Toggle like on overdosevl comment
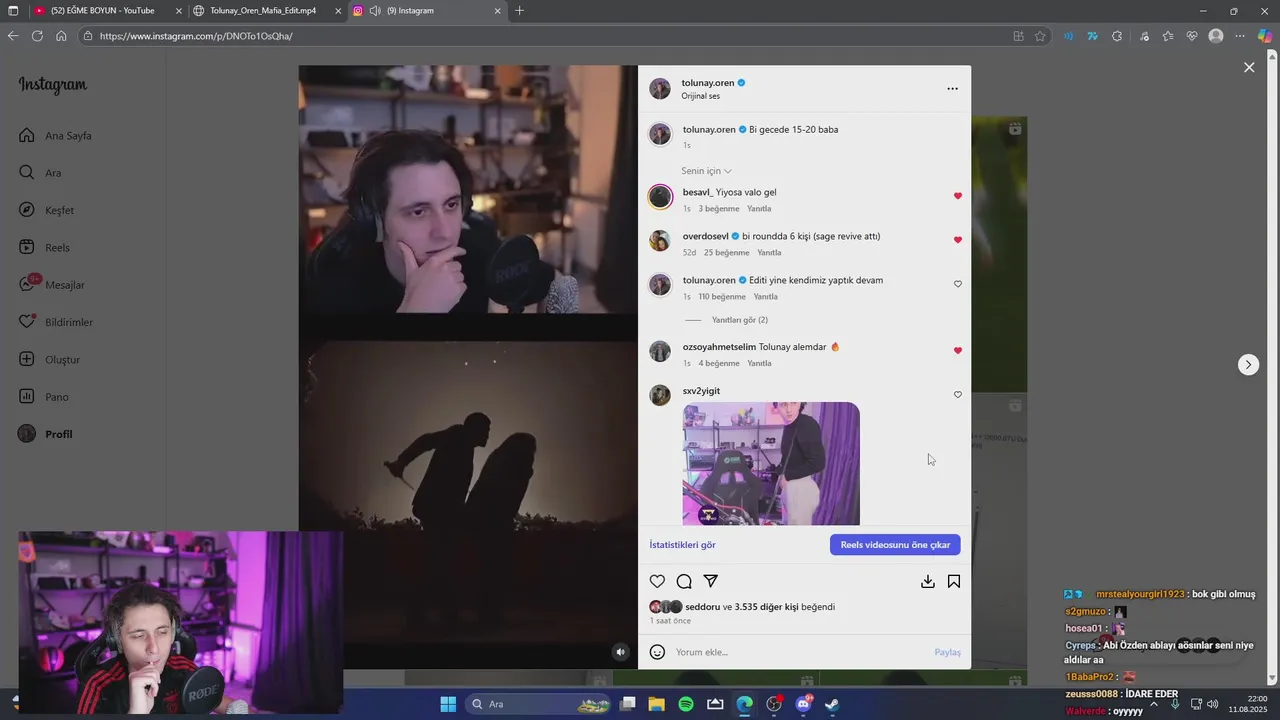 [x=957, y=240]
